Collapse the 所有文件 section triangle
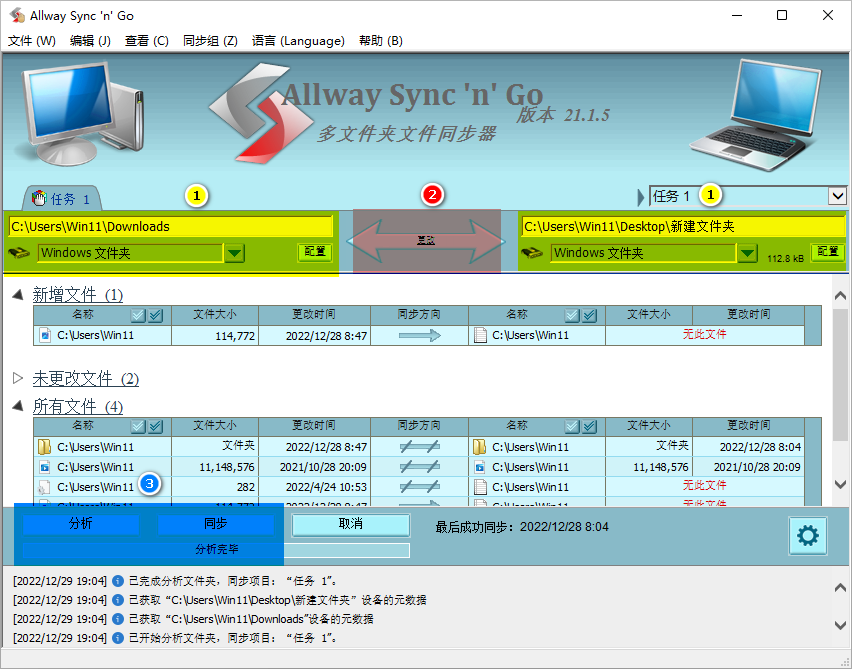The height and width of the screenshot is (669, 852). tap(17, 405)
